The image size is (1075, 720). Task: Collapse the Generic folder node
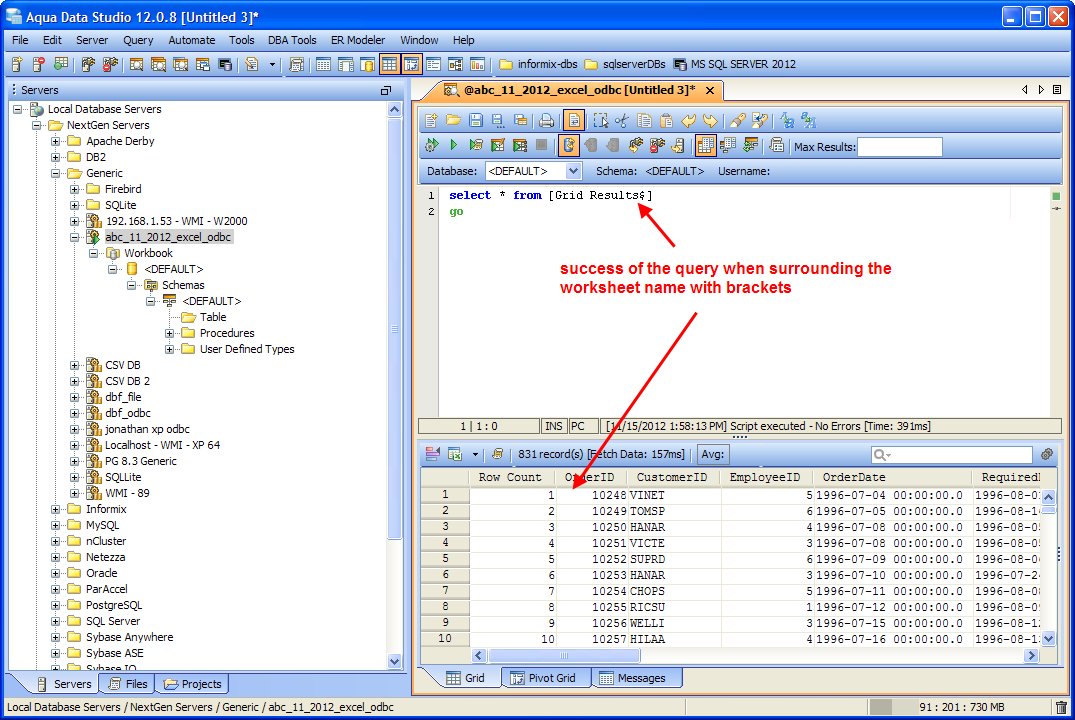[56, 173]
